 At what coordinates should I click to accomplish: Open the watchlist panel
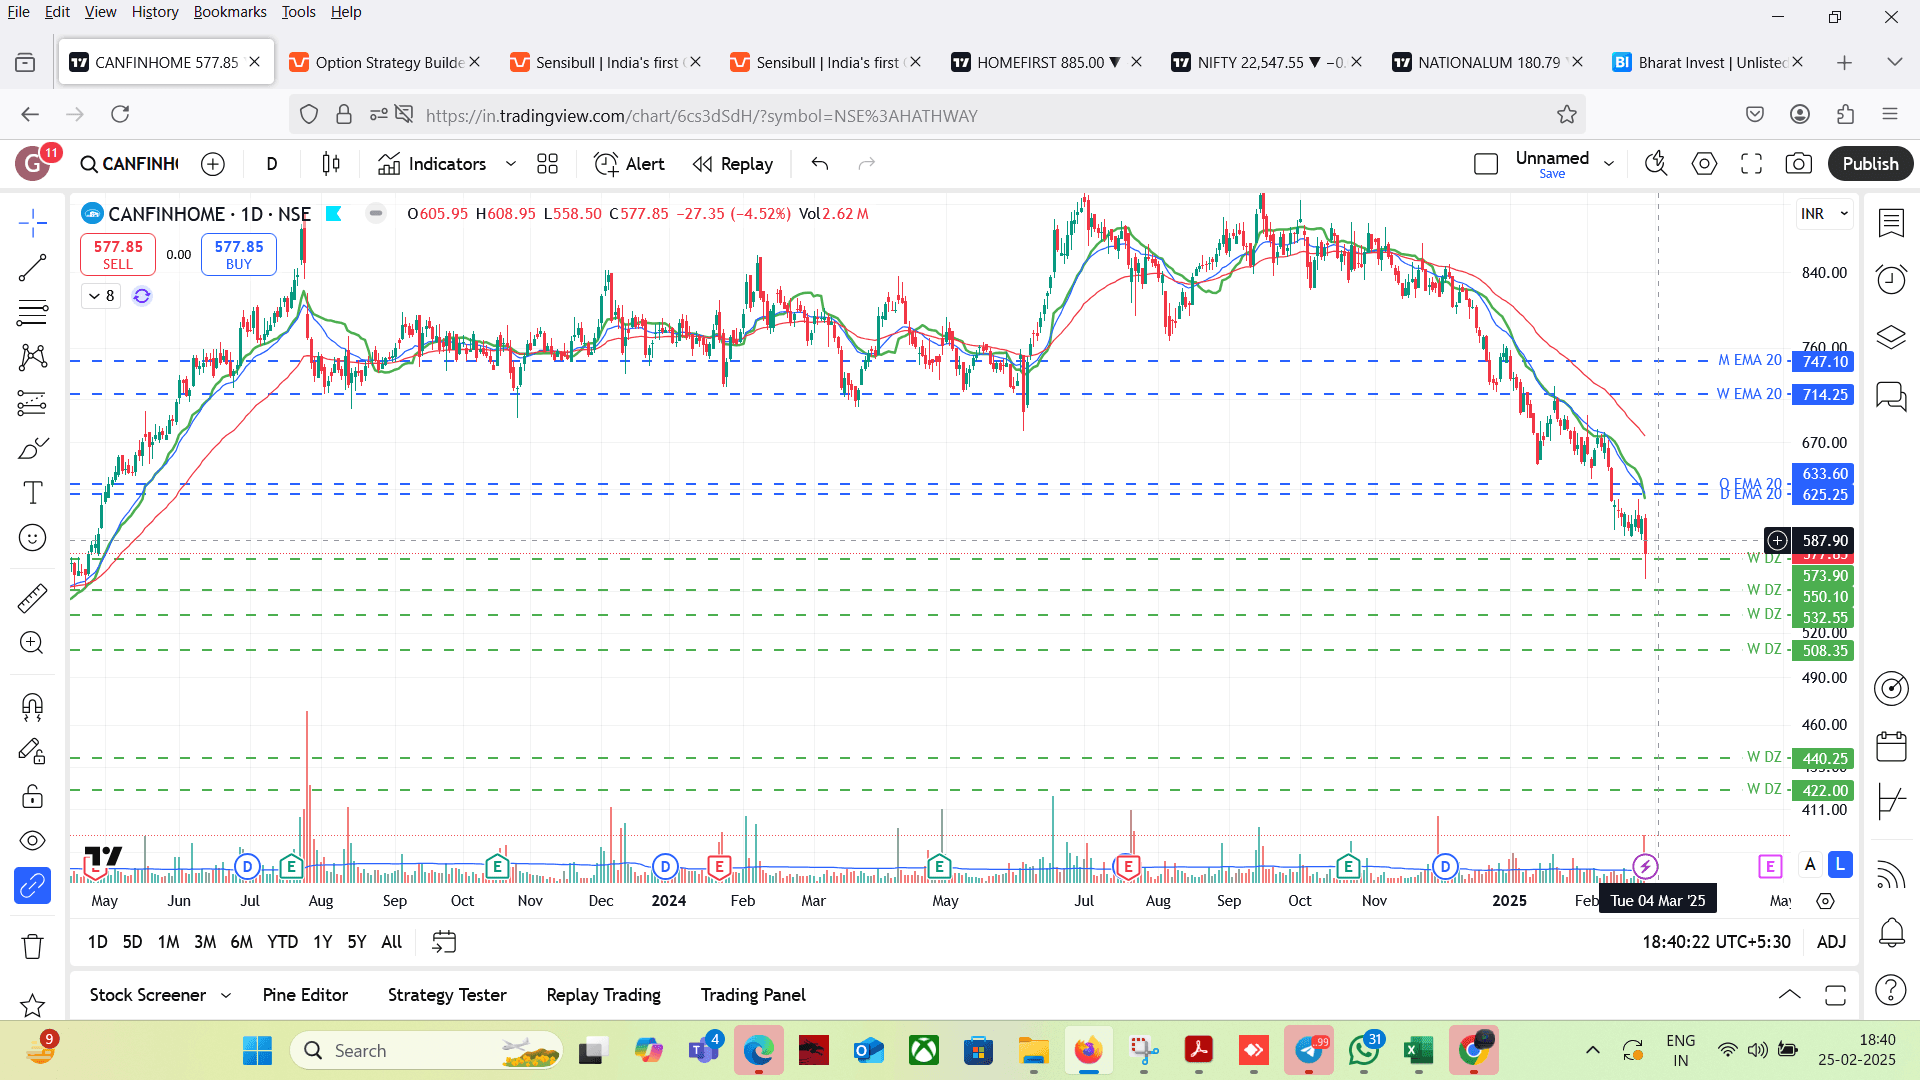1891,222
